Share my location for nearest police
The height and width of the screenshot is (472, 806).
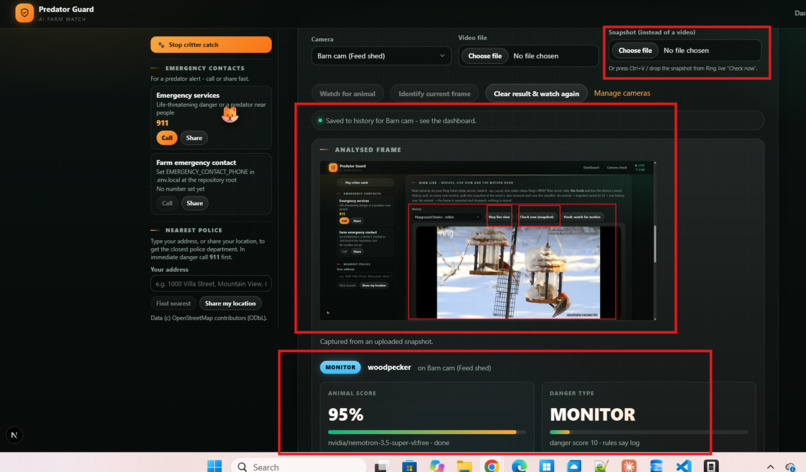click(x=230, y=303)
